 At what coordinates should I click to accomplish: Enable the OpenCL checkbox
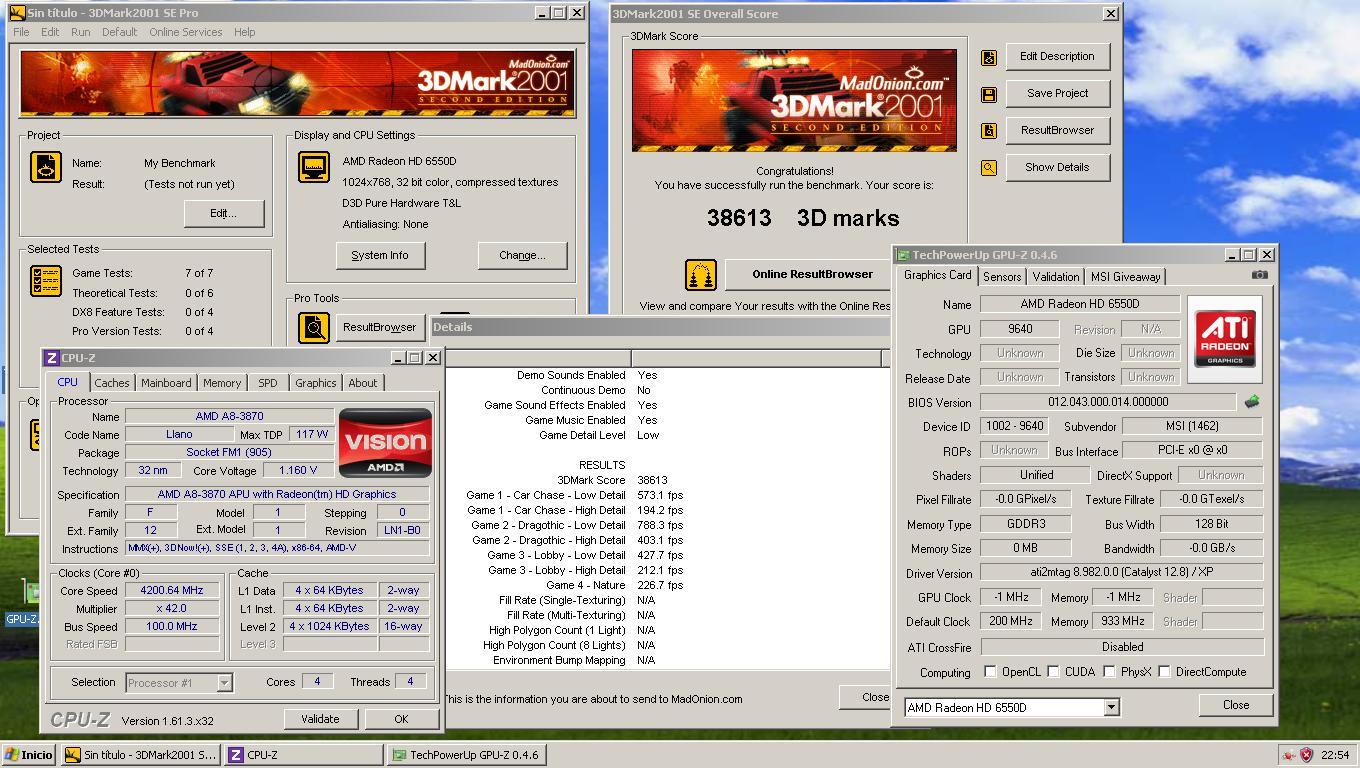990,672
